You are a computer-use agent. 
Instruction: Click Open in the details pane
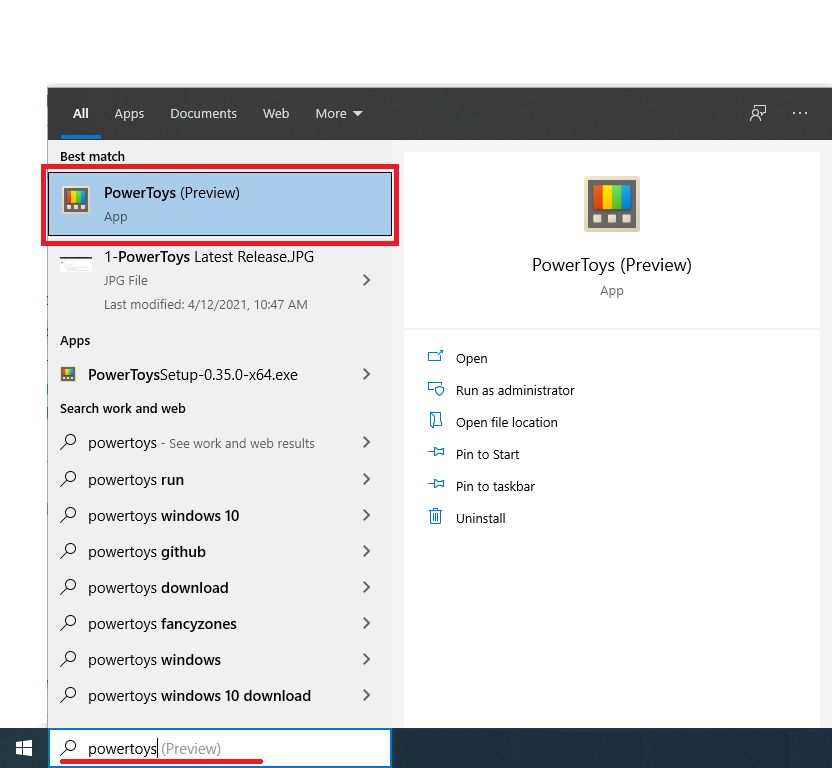(x=471, y=359)
